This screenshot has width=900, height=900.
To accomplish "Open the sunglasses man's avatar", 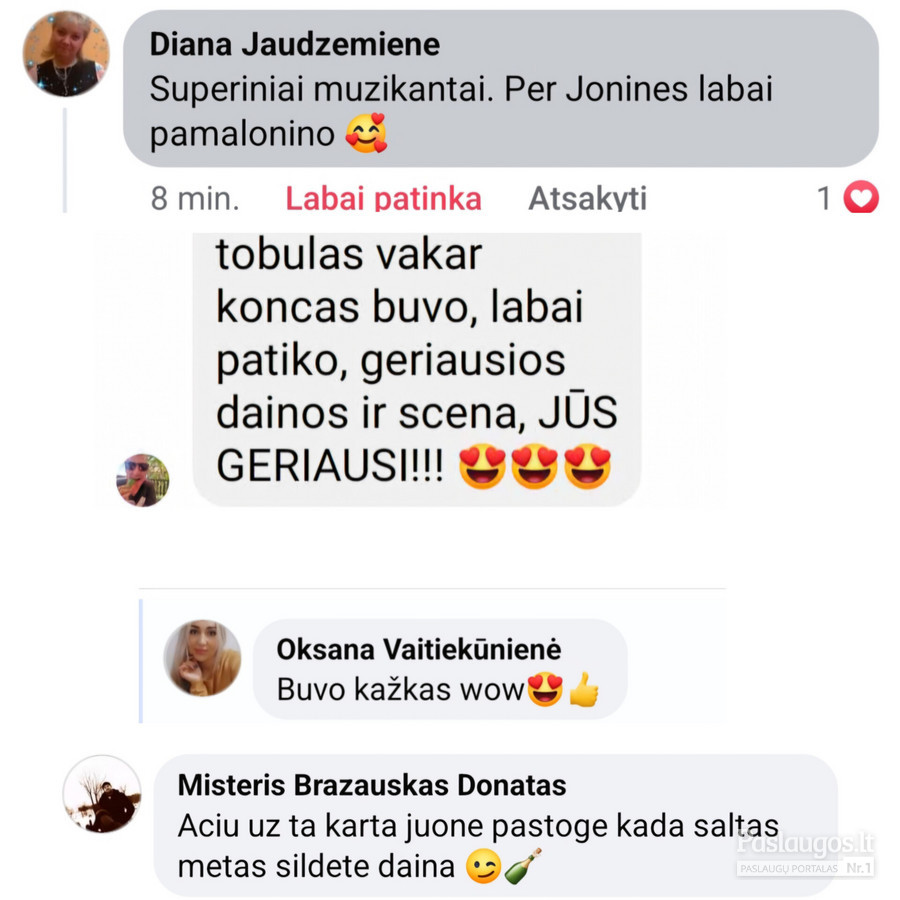I will pyautogui.click(x=142, y=480).
